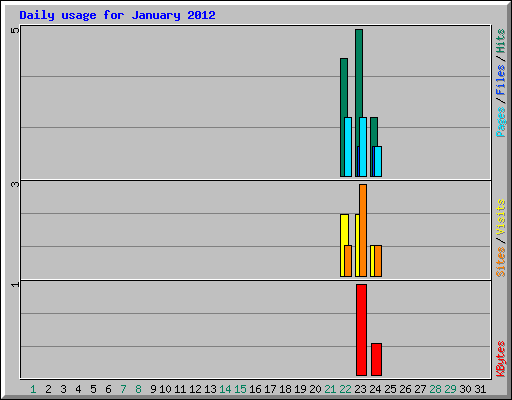
Task: Click day label '14' on the x-axis
Action: (225, 389)
